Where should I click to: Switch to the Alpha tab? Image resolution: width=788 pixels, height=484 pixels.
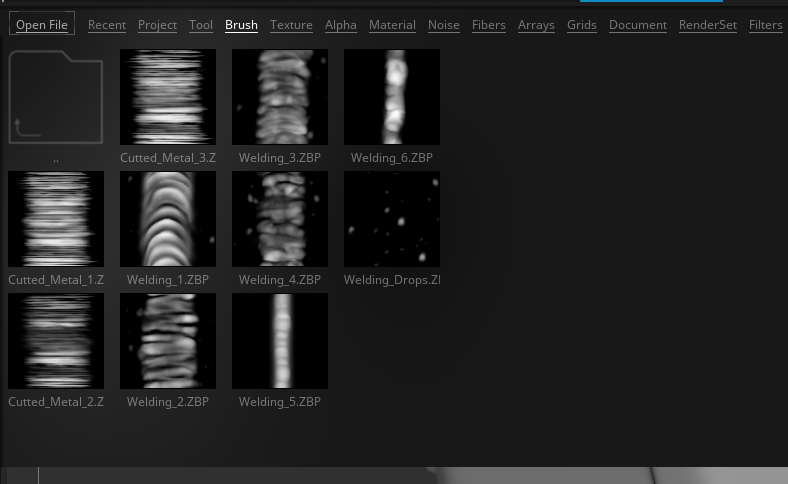[340, 25]
